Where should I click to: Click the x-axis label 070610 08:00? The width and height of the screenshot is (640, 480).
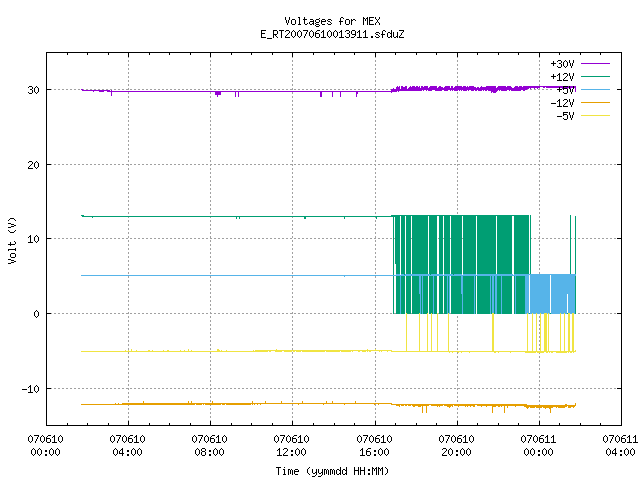(x=209, y=446)
